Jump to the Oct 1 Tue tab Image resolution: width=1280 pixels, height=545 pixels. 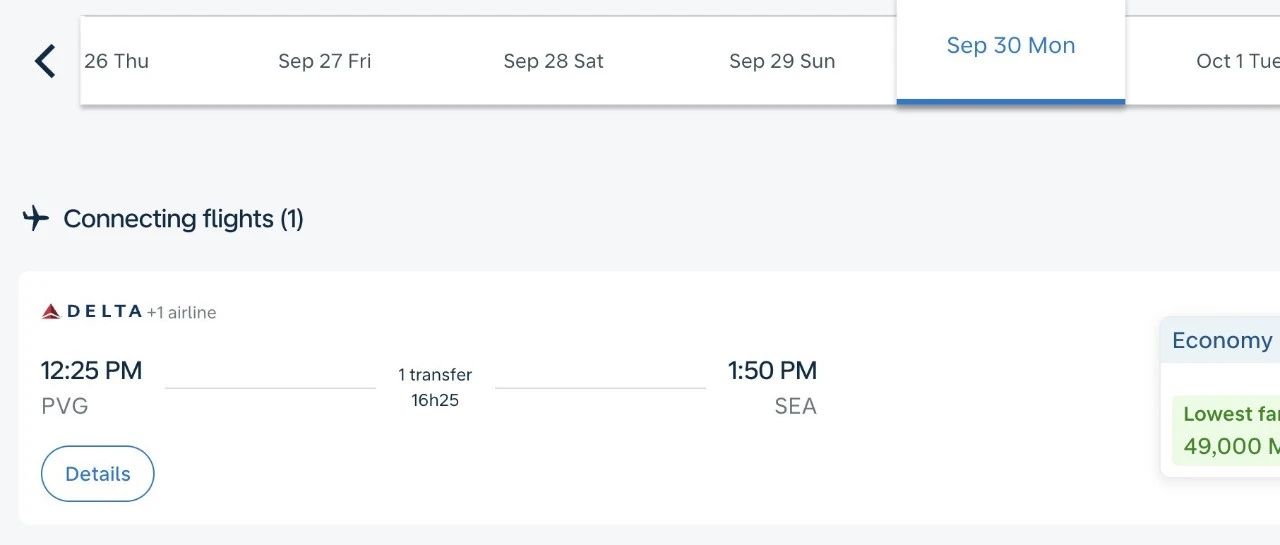pyautogui.click(x=1236, y=61)
